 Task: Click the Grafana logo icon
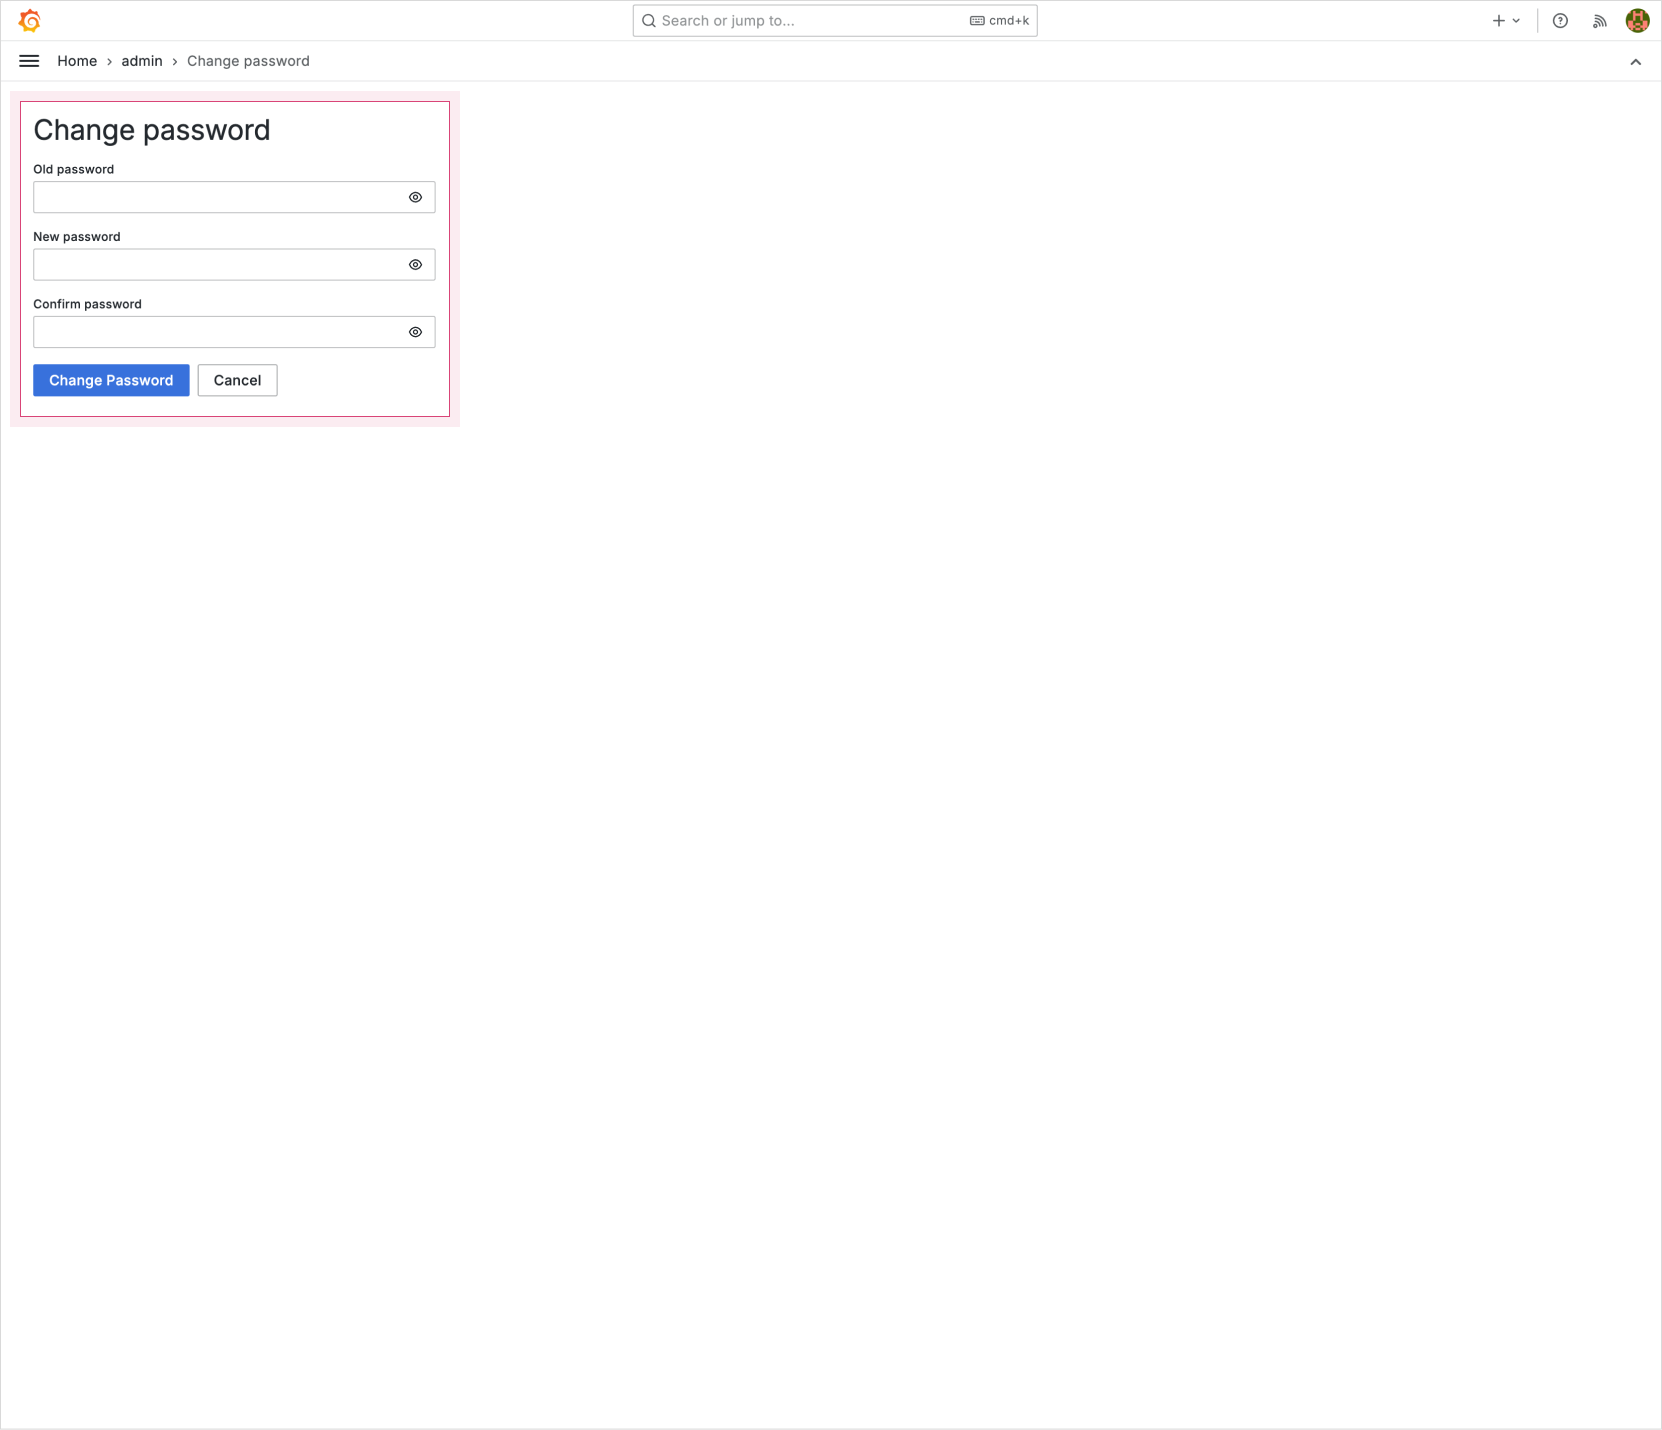pyautogui.click(x=30, y=20)
